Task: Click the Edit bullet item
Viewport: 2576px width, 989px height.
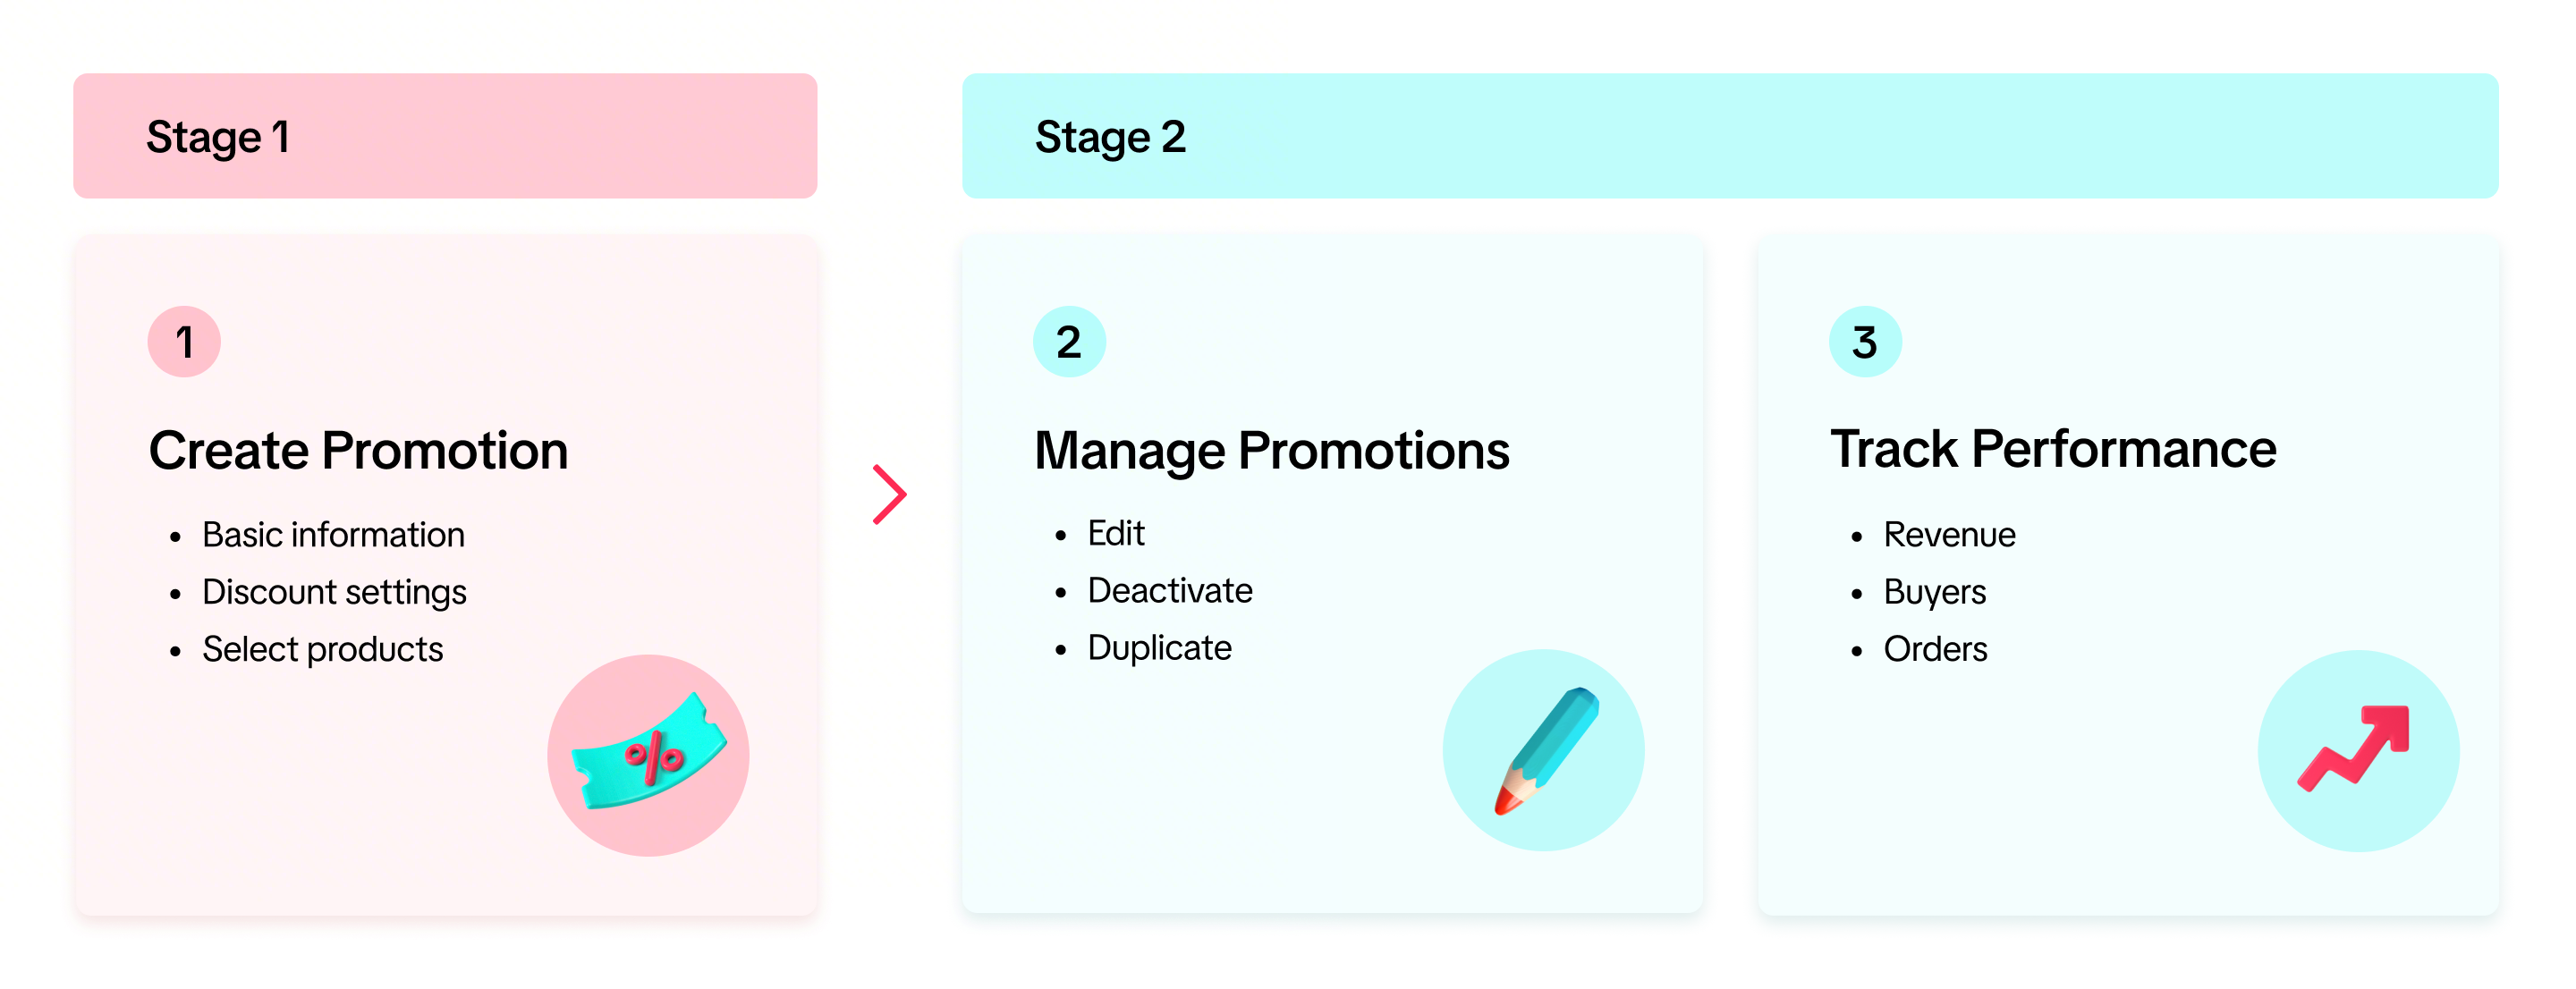Action: [1115, 533]
